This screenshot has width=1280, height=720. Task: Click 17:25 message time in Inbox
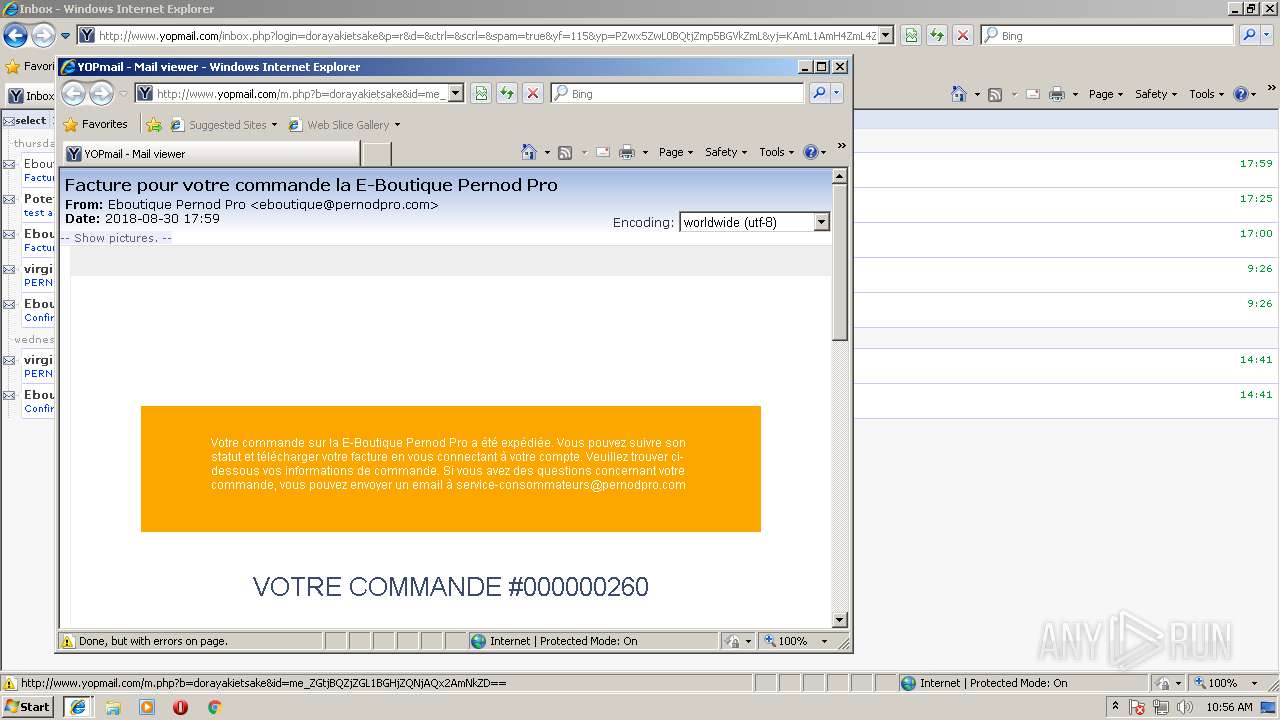pos(1256,199)
